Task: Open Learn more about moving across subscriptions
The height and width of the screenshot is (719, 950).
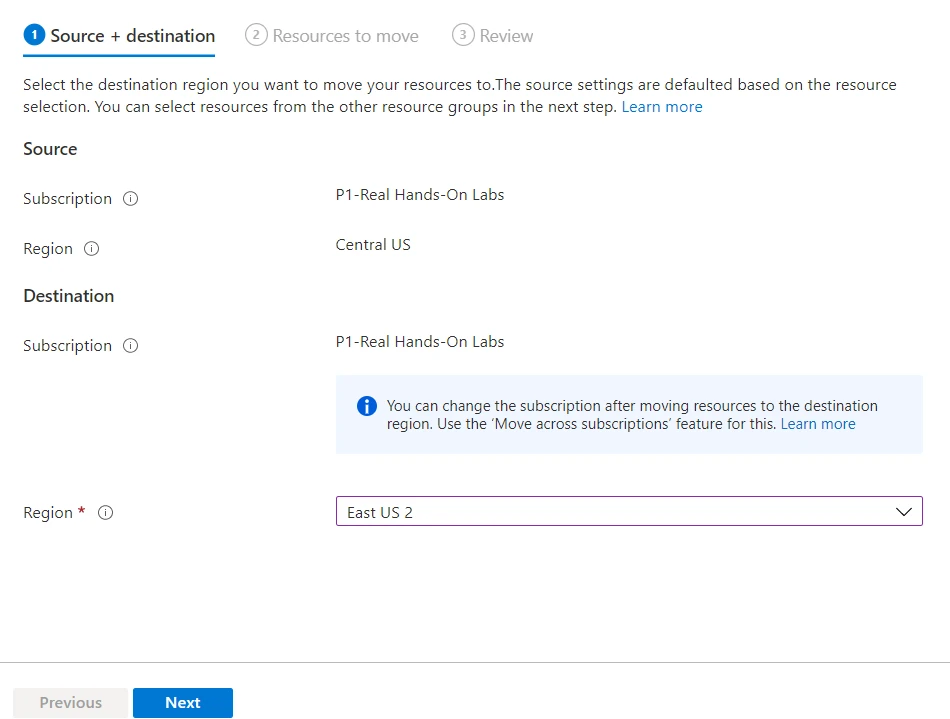Action: (818, 424)
